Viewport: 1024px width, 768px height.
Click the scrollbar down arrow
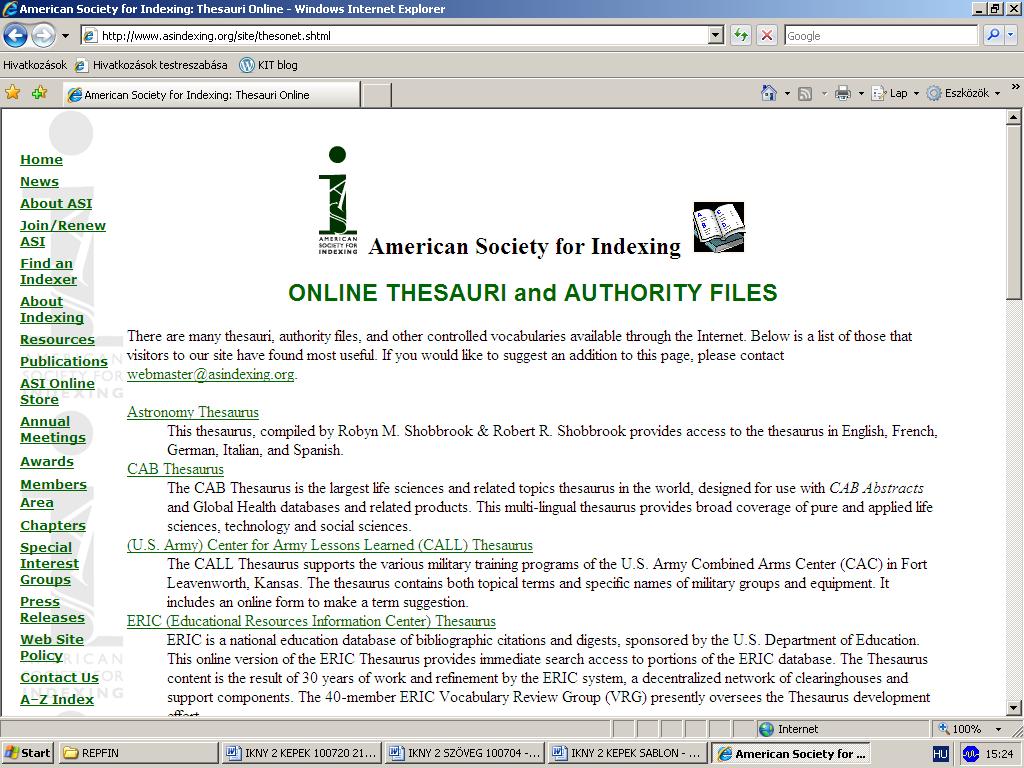pyautogui.click(x=1014, y=707)
